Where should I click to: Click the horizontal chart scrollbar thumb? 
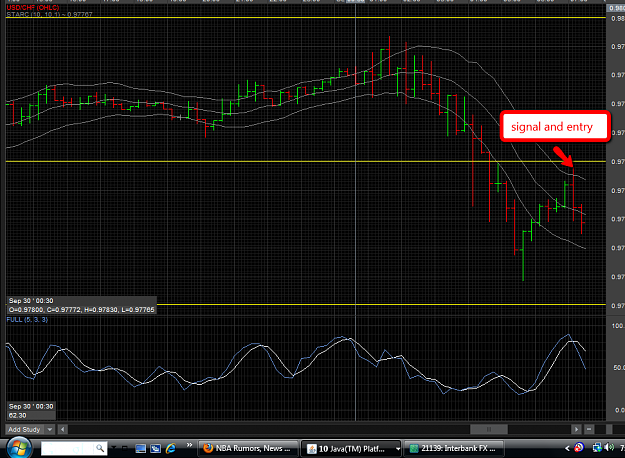pos(489,429)
